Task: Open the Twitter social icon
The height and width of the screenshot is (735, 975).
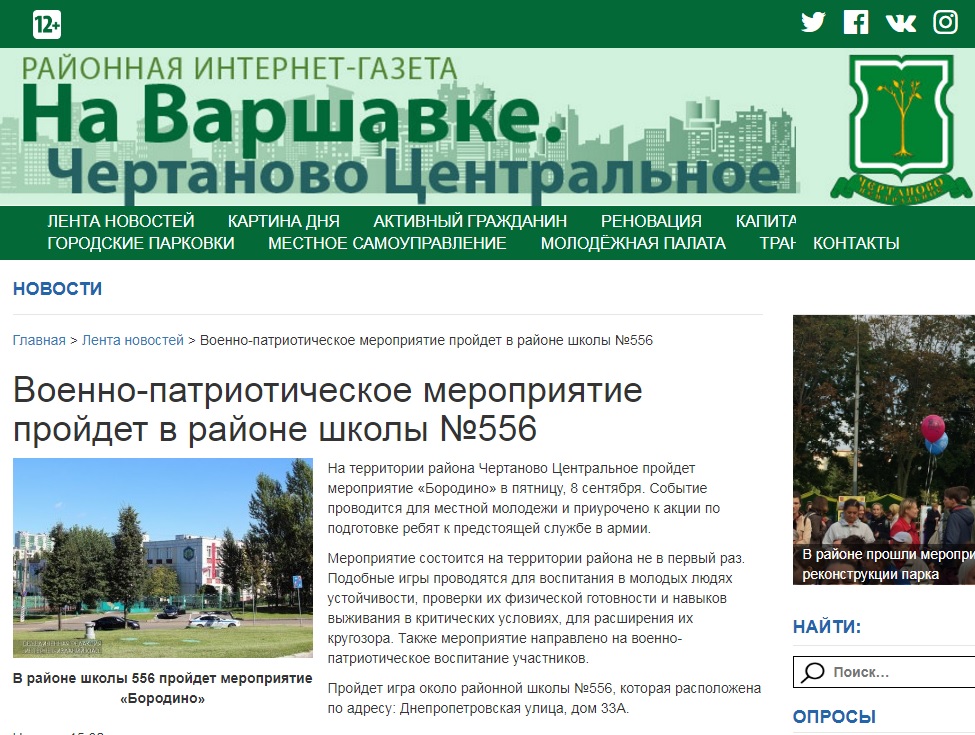Action: [x=813, y=22]
